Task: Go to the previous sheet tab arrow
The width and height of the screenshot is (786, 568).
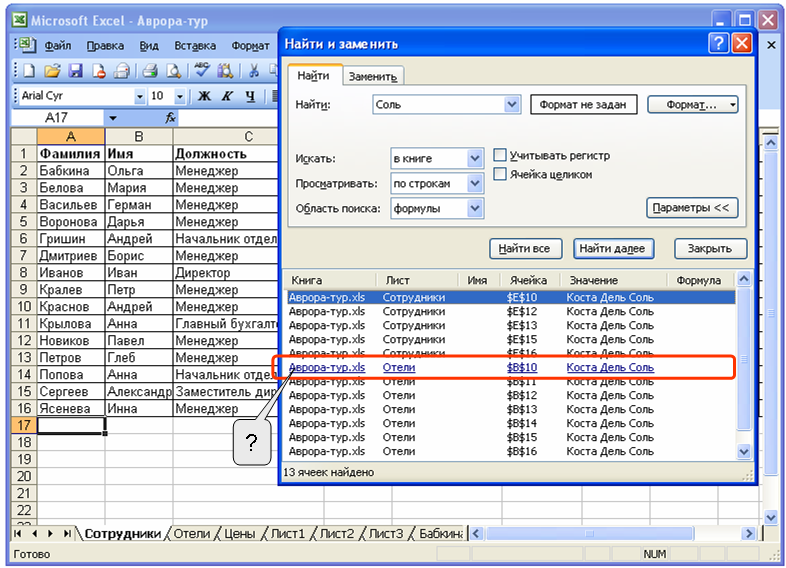Action: point(35,533)
